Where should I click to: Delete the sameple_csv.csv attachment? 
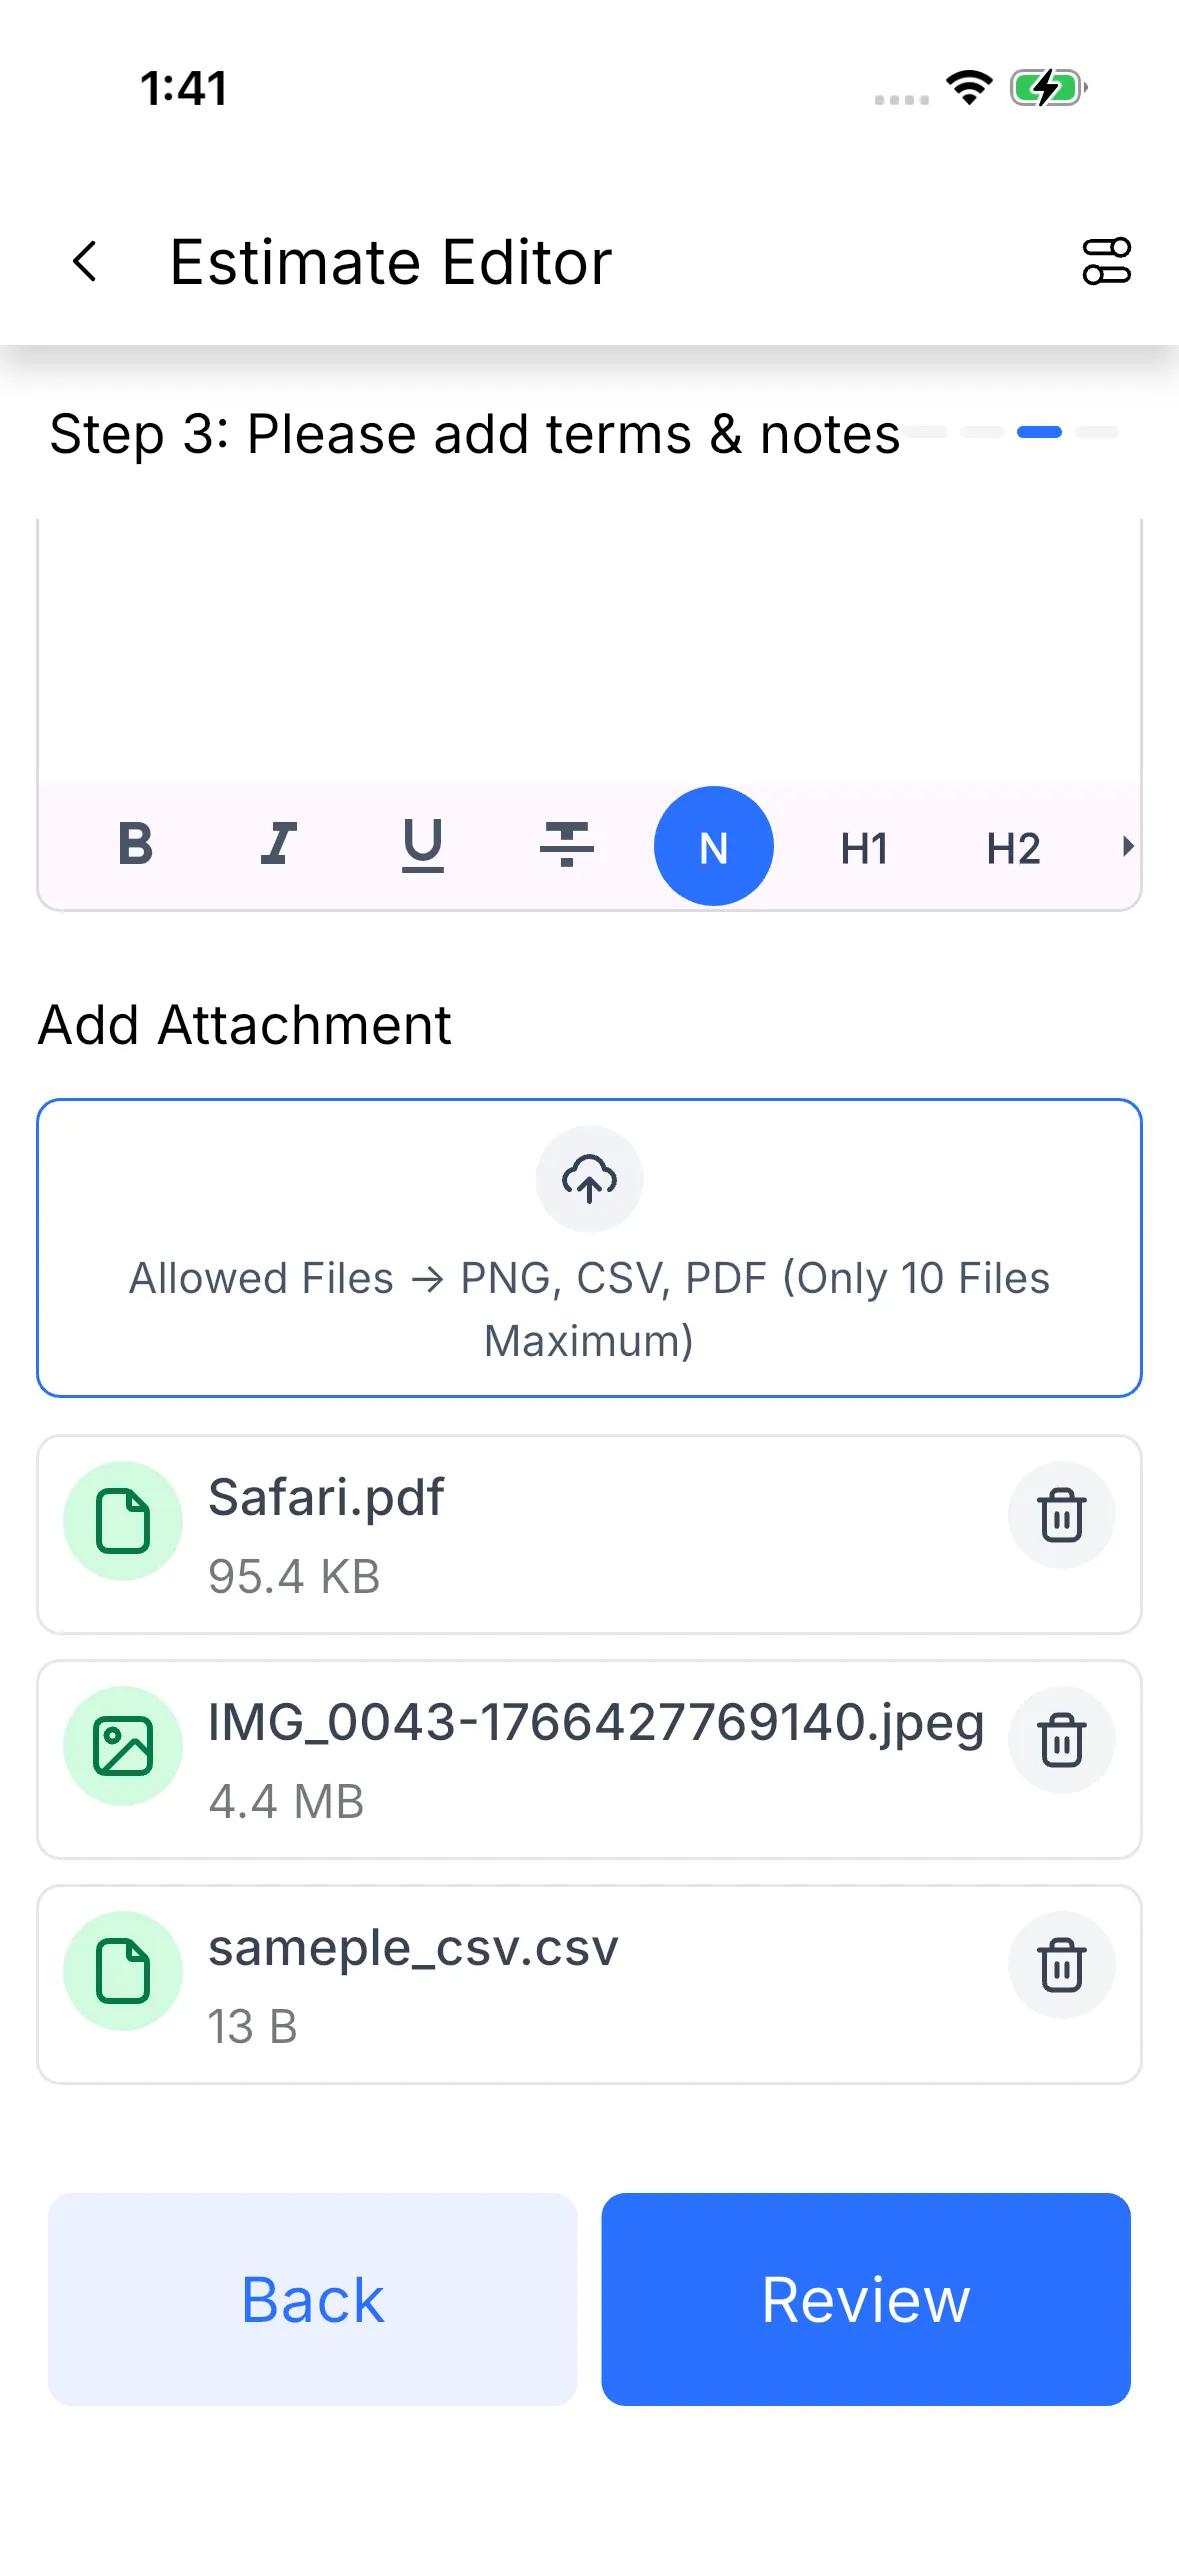[1062, 1965]
